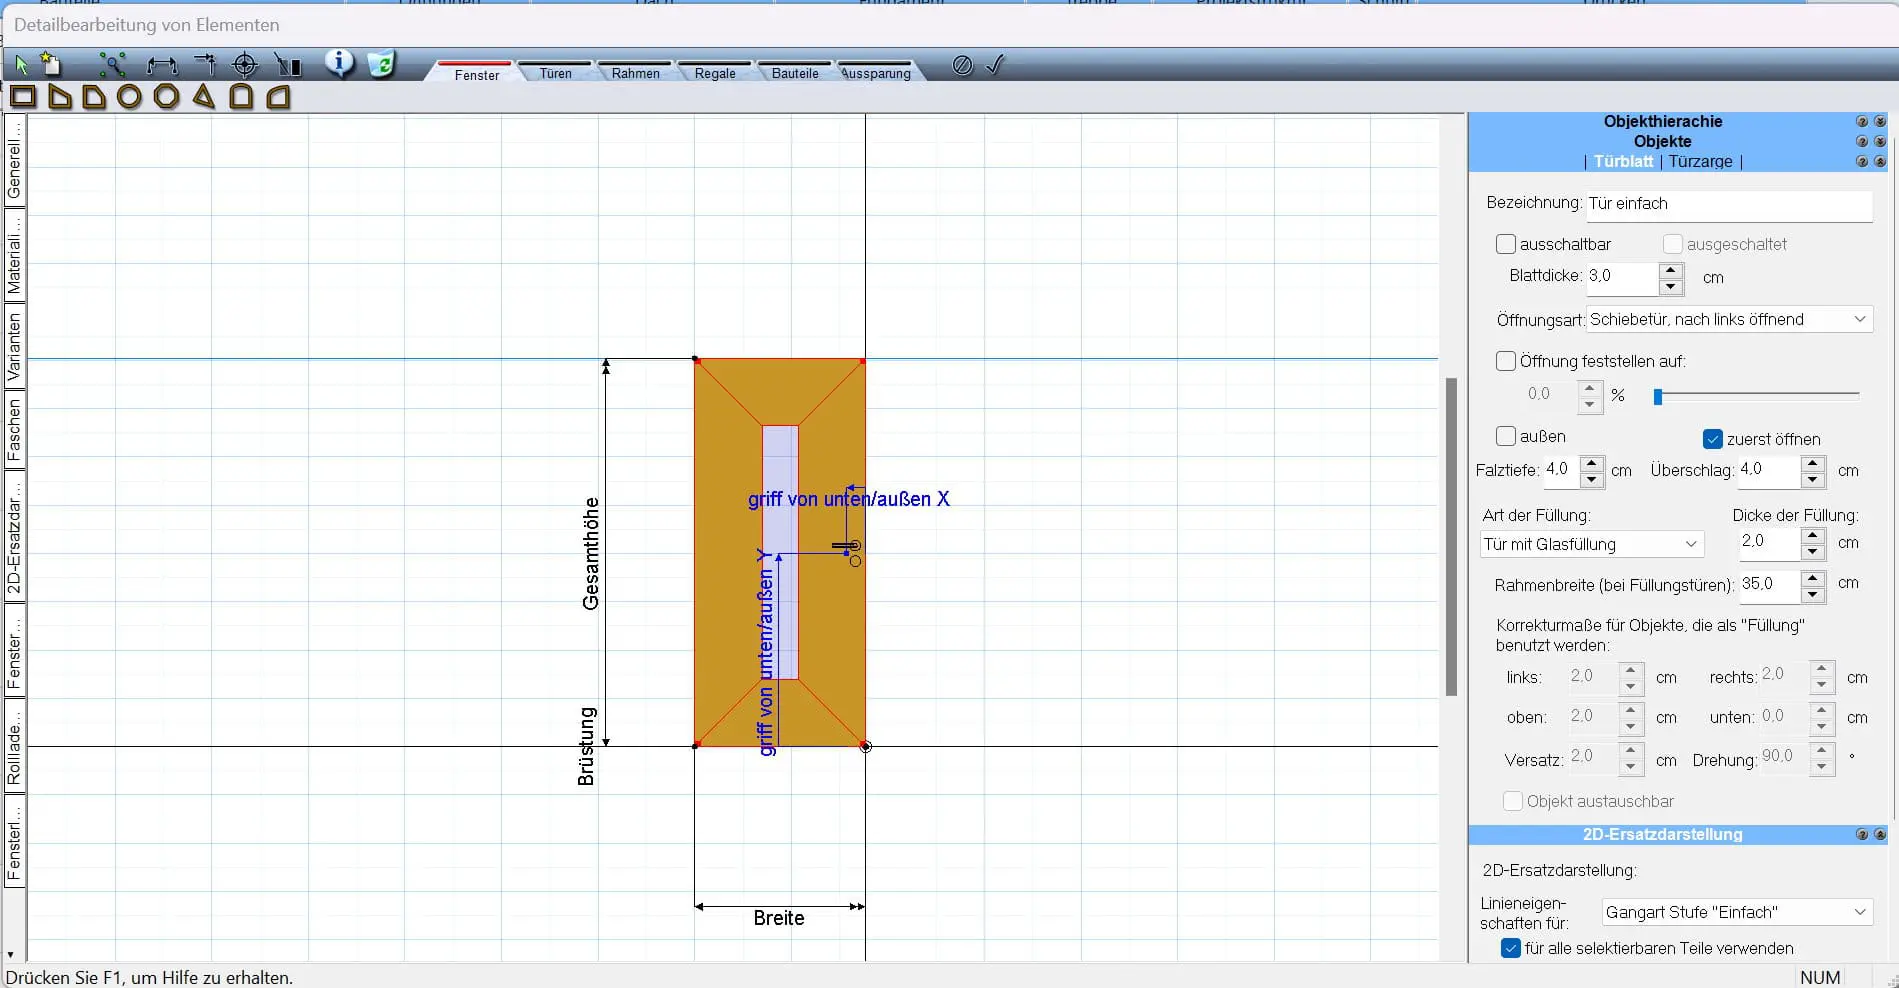Image resolution: width=1899 pixels, height=988 pixels.
Task: Click the recycle bin icon
Action: click(381, 64)
